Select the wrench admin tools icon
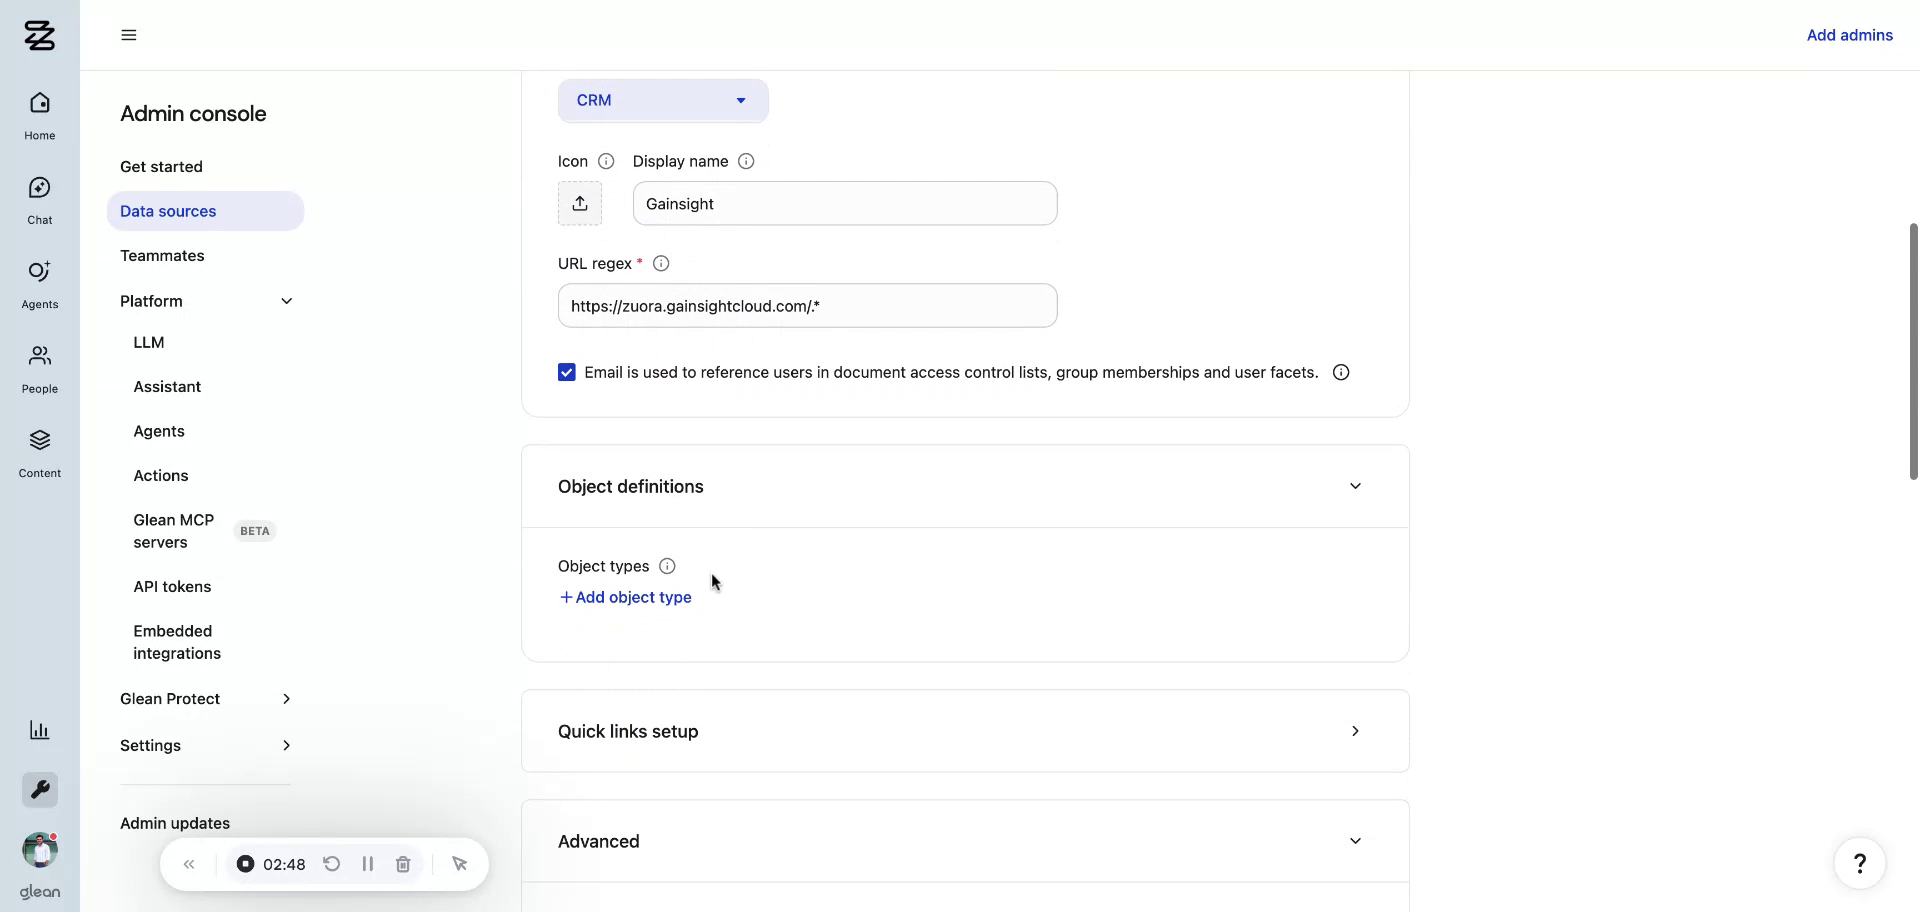This screenshot has height=912, width=1920. [39, 789]
